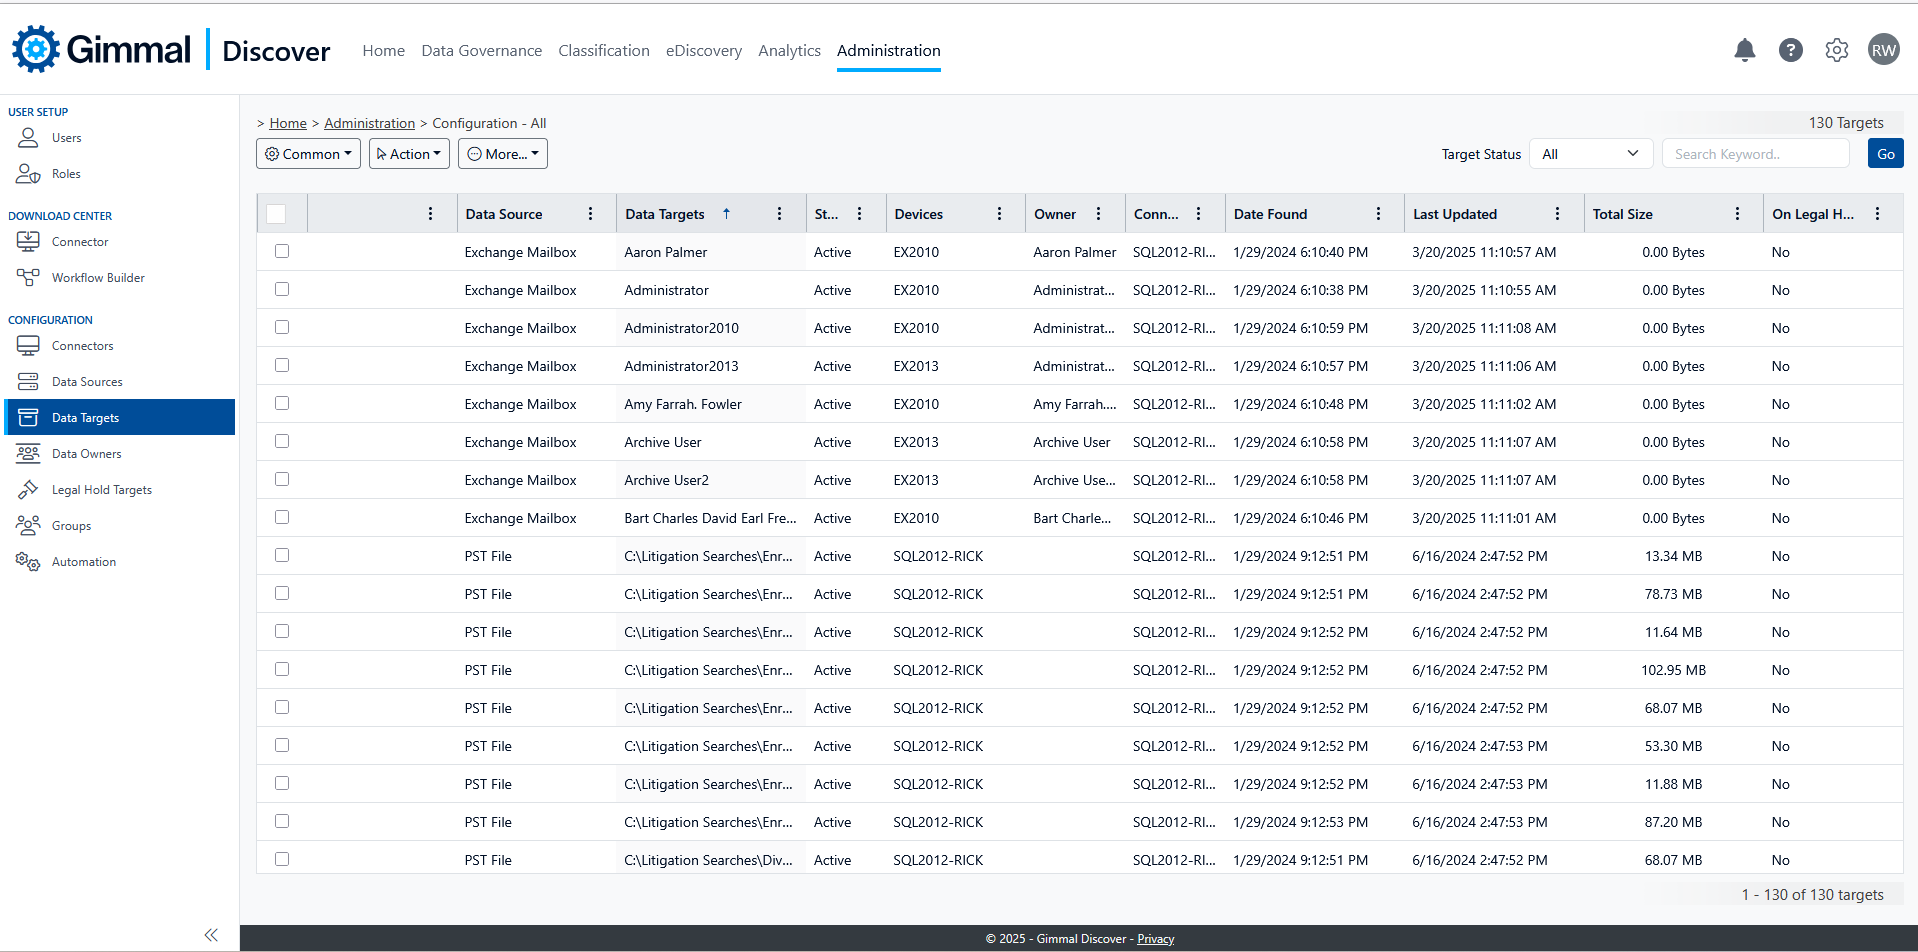Open Workflow Builder in sidebar

(98, 278)
